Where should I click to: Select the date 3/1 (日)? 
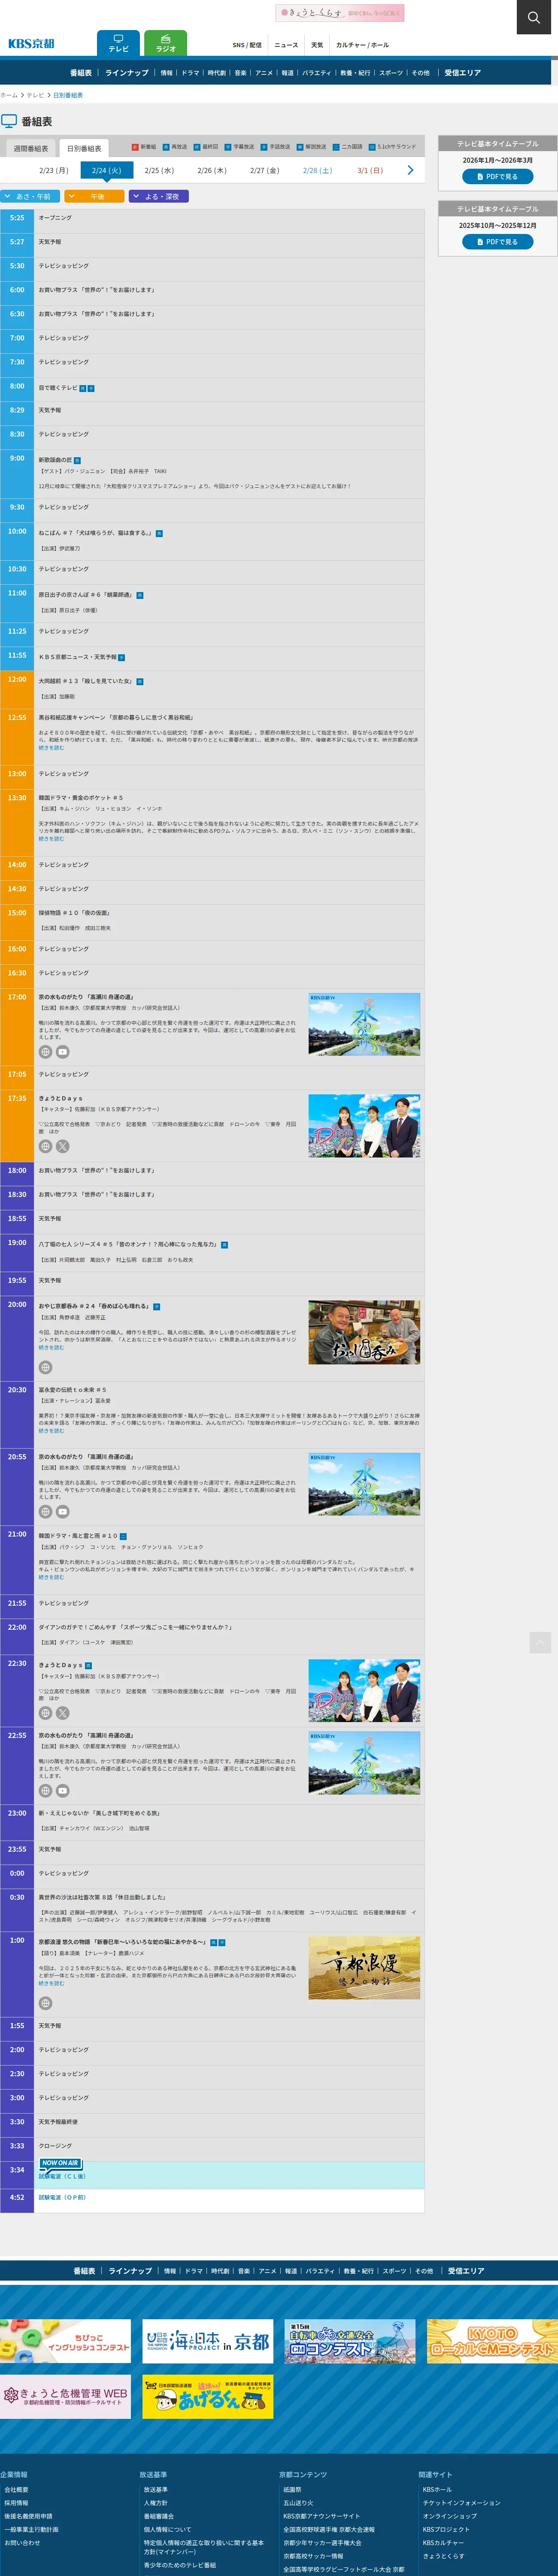tap(370, 171)
